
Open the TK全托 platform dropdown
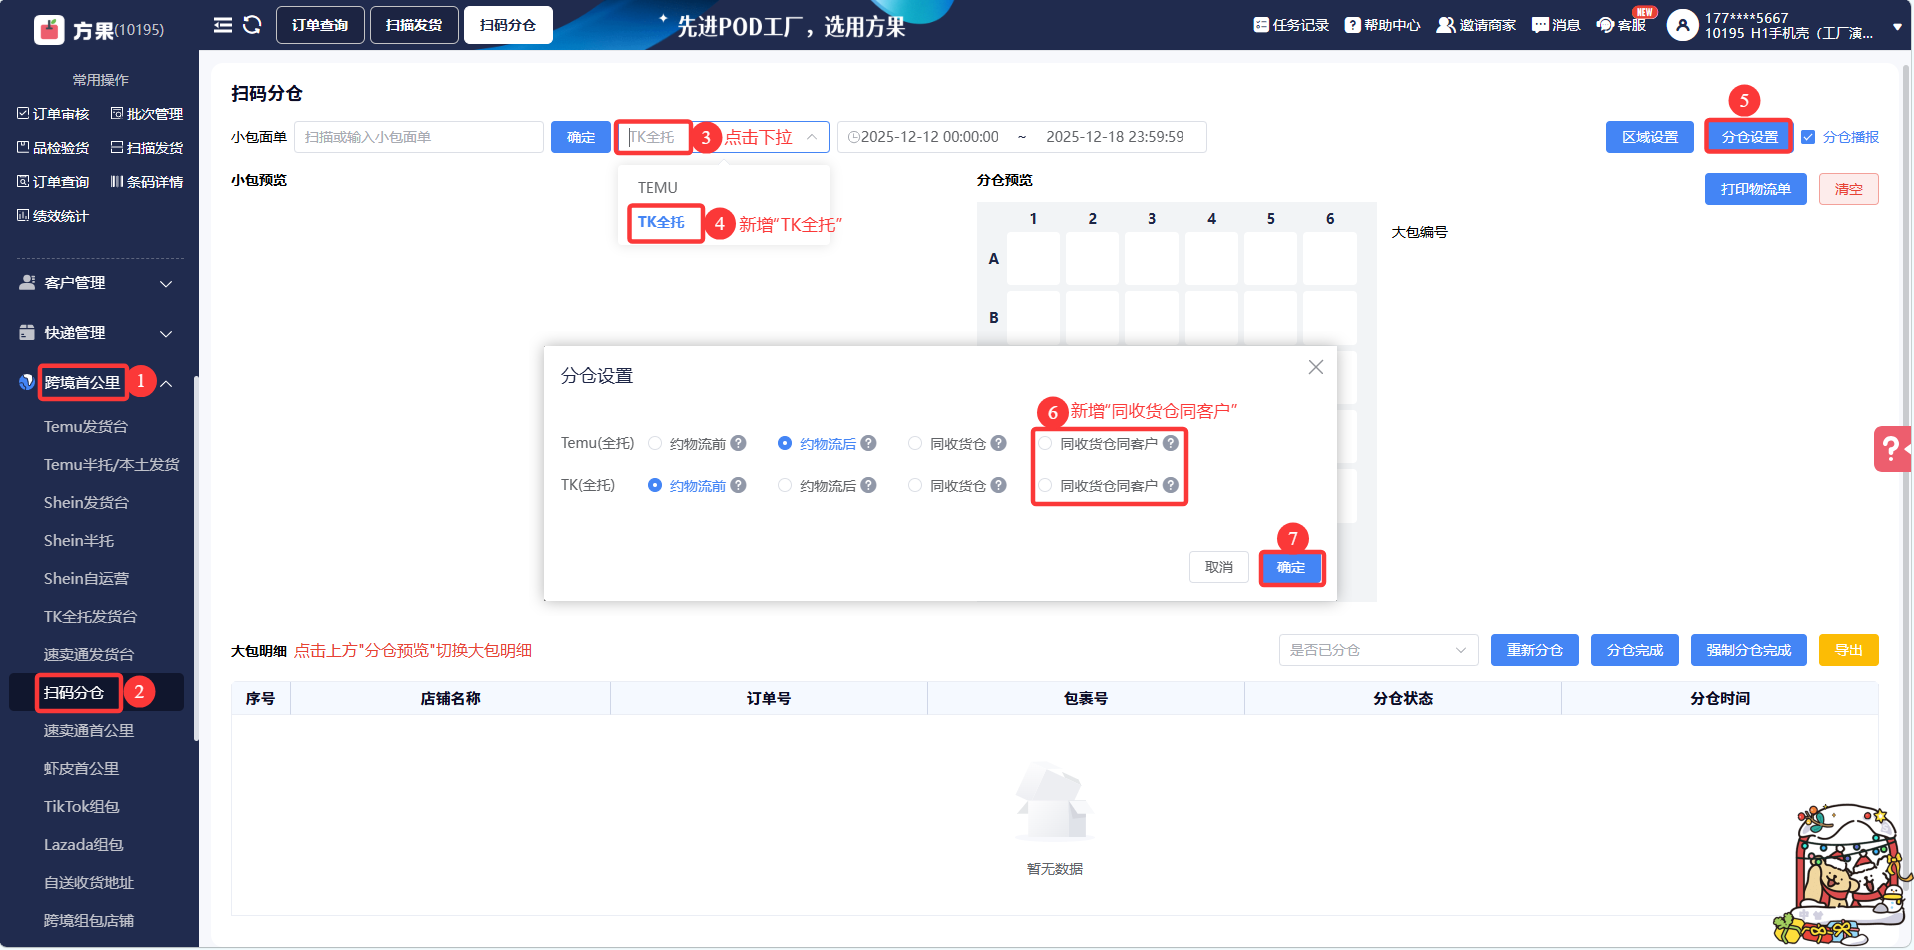[x=723, y=137]
